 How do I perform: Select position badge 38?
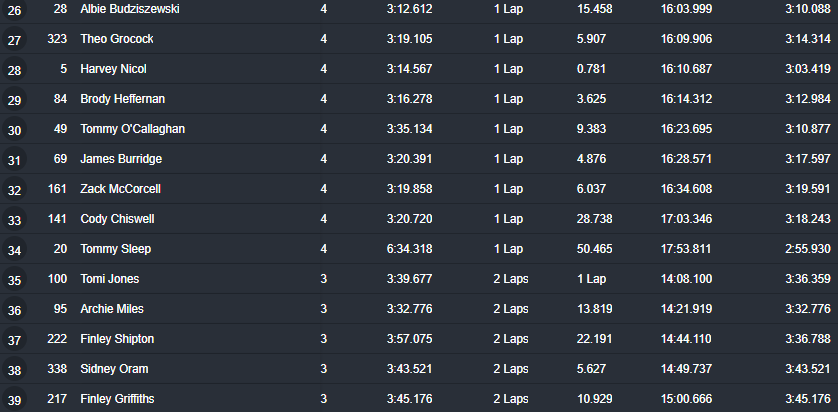pyautogui.click(x=14, y=369)
